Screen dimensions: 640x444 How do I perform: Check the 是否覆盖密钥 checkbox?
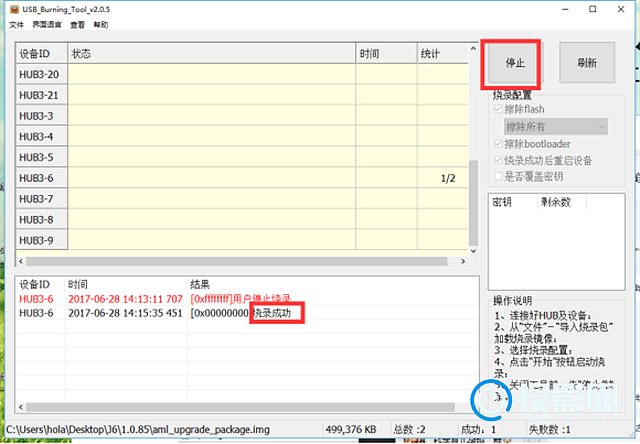click(498, 177)
